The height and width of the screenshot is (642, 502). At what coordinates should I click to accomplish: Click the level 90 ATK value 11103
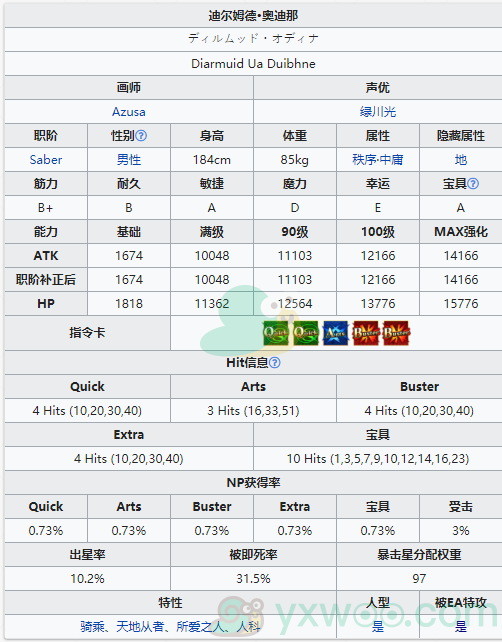294,256
